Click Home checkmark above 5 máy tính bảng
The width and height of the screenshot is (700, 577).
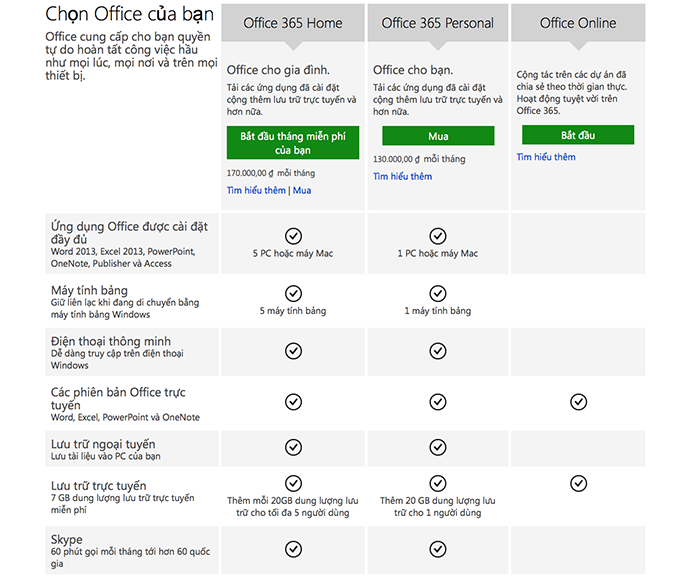coord(293,293)
